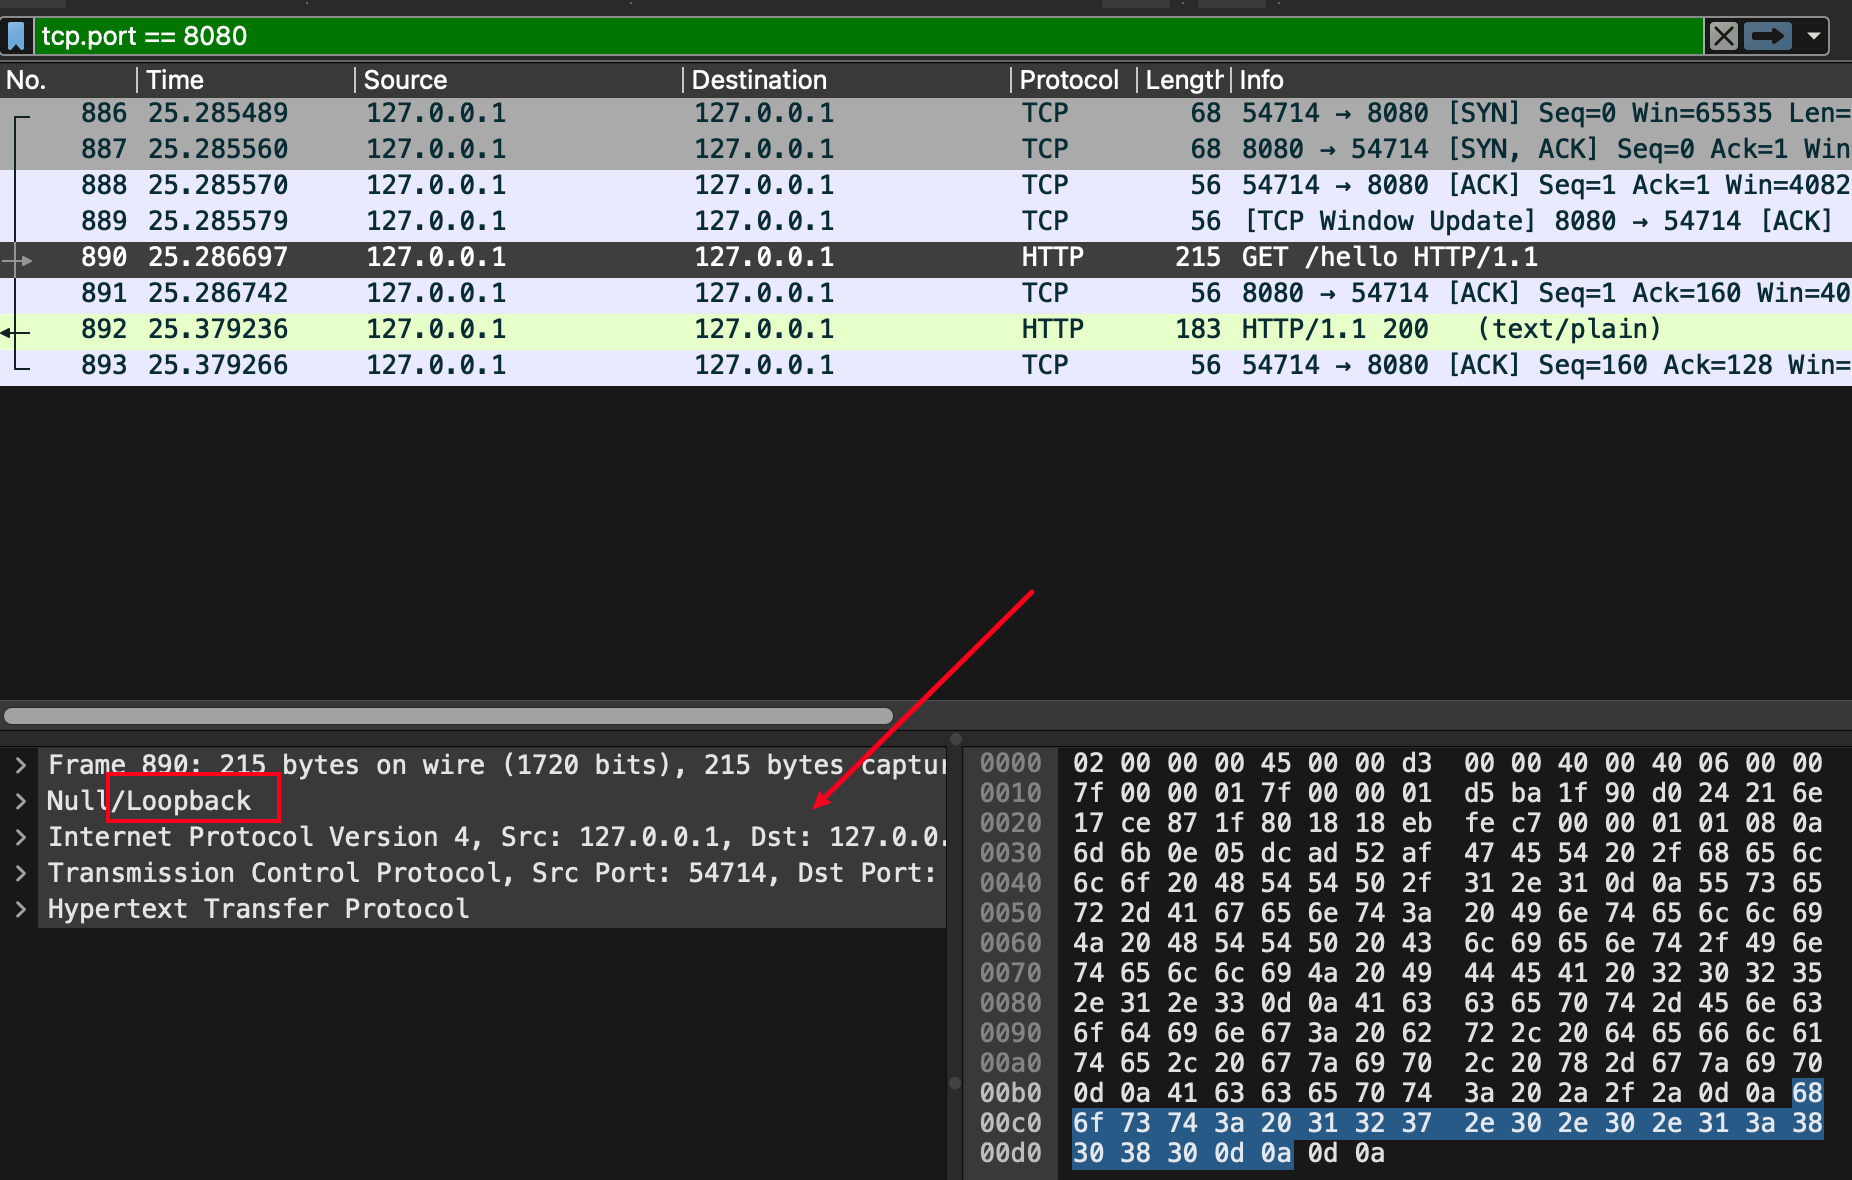Image resolution: width=1852 pixels, height=1180 pixels.
Task: Click the horizontal scrollbar of packet list
Action: pos(448,716)
